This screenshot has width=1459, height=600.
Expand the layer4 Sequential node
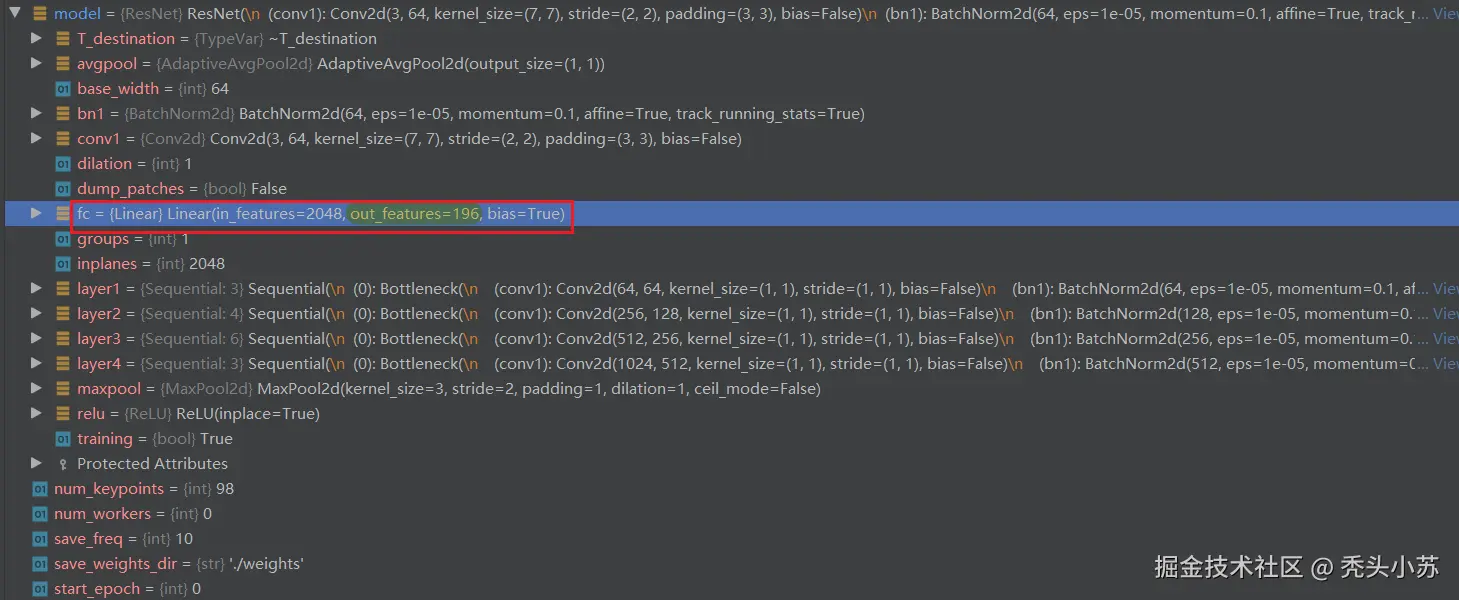pyautogui.click(x=37, y=363)
